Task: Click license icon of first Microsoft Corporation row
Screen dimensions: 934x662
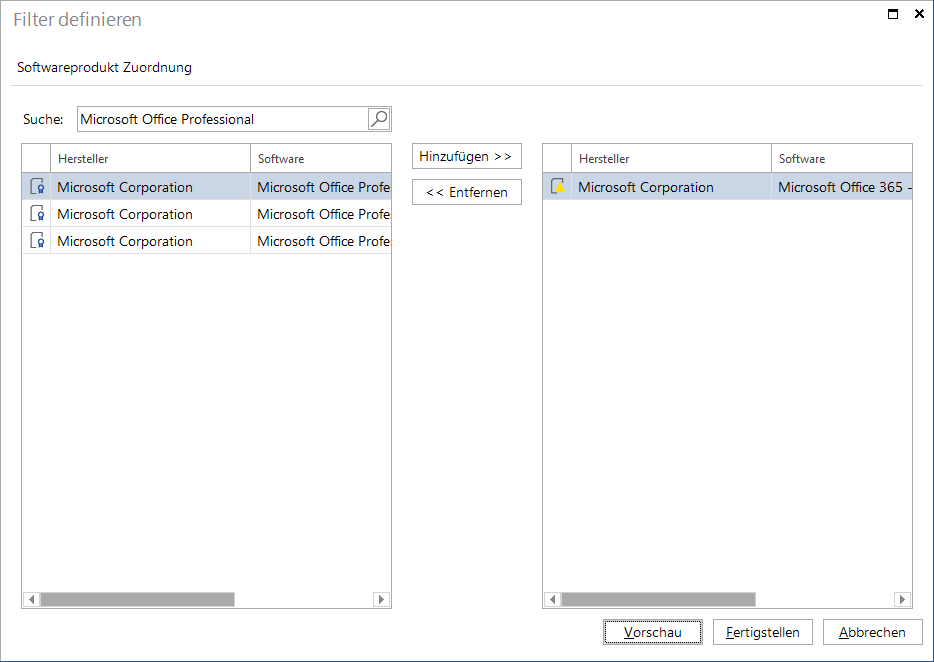Action: (37, 187)
